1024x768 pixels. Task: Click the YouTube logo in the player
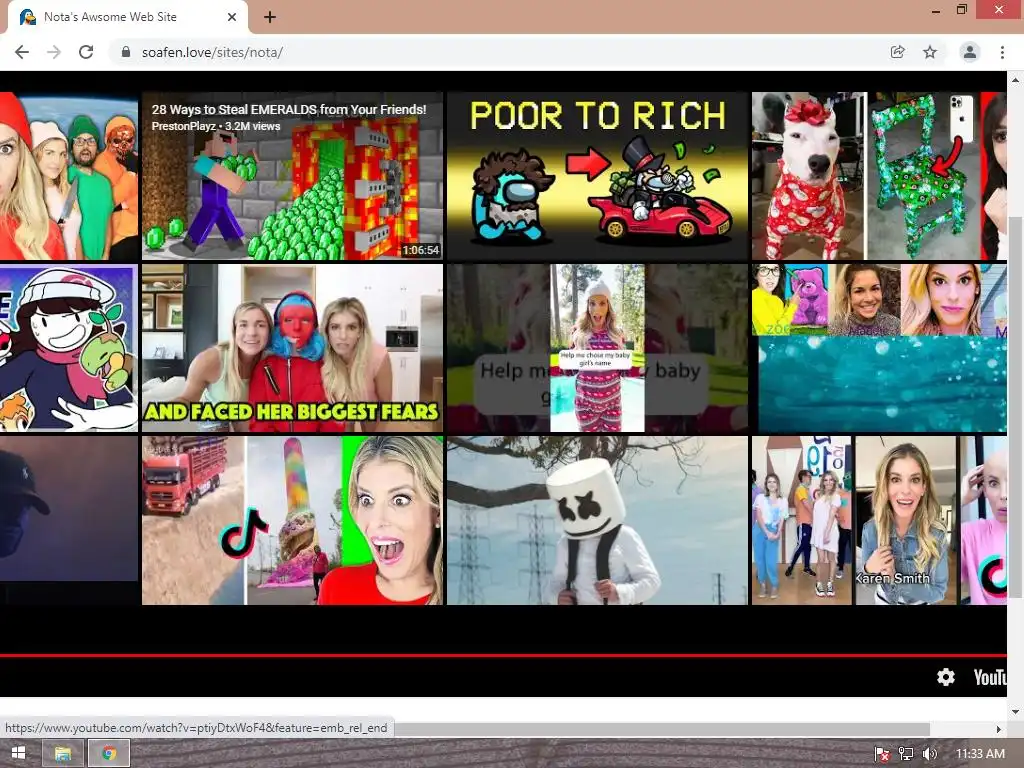990,677
